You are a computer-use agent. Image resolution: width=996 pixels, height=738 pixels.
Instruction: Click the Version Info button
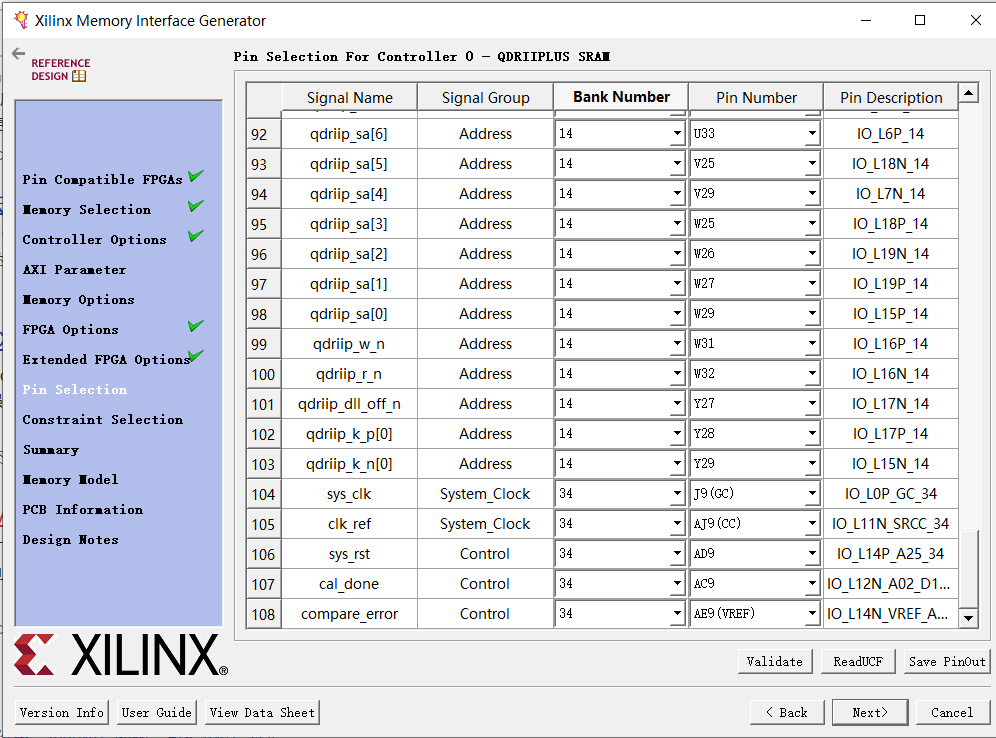[x=62, y=712]
